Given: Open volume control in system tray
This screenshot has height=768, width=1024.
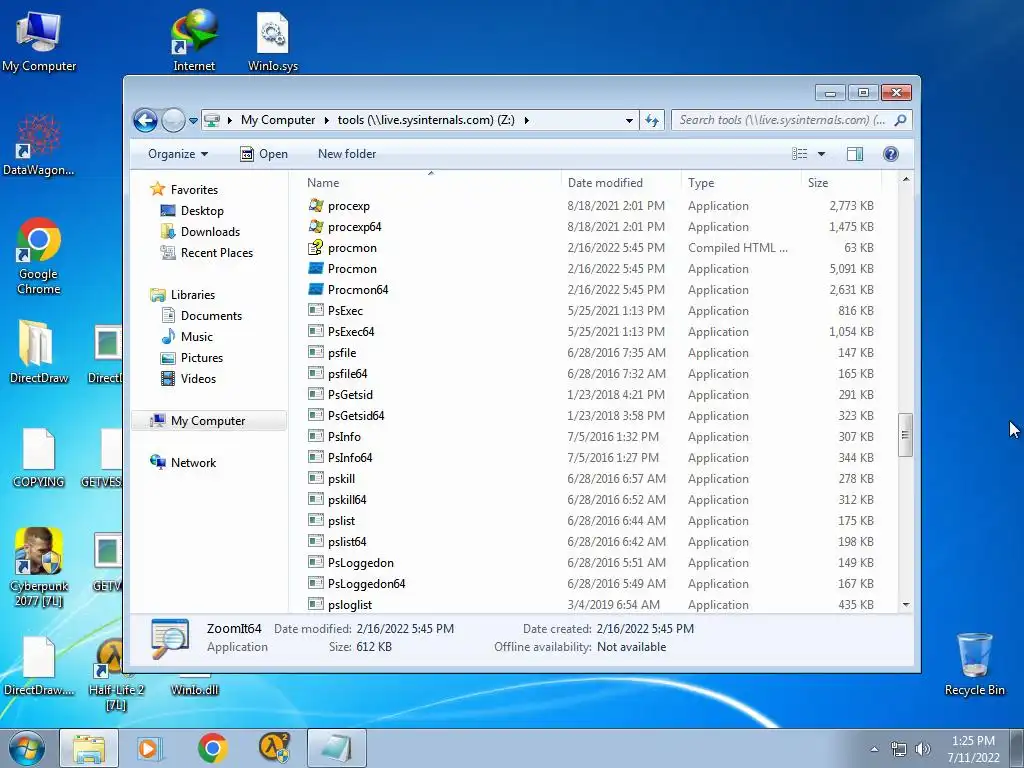Looking at the screenshot, I should coord(923,749).
